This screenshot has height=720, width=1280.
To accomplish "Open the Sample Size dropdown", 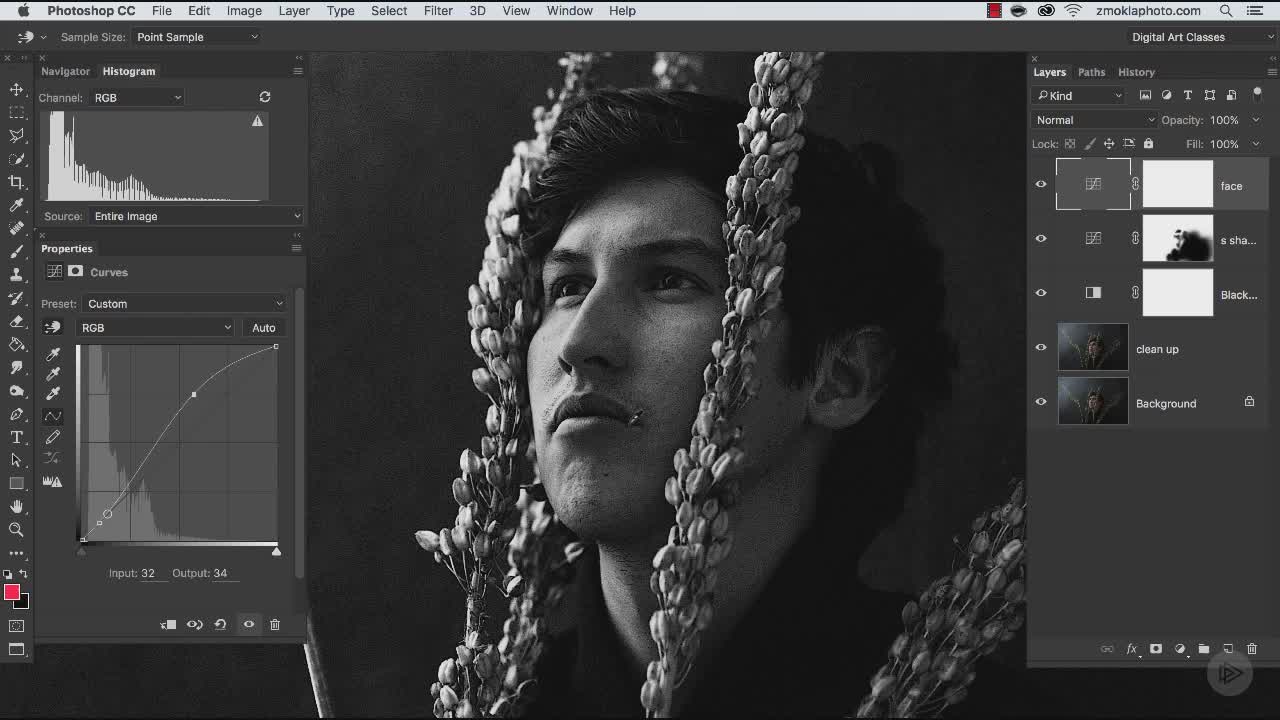I will tap(197, 37).
